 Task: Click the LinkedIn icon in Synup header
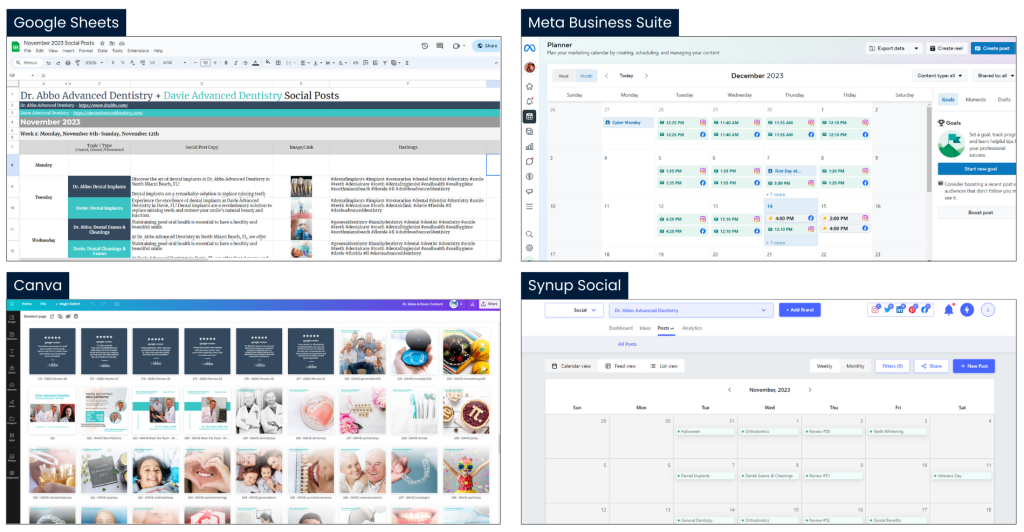tap(900, 309)
